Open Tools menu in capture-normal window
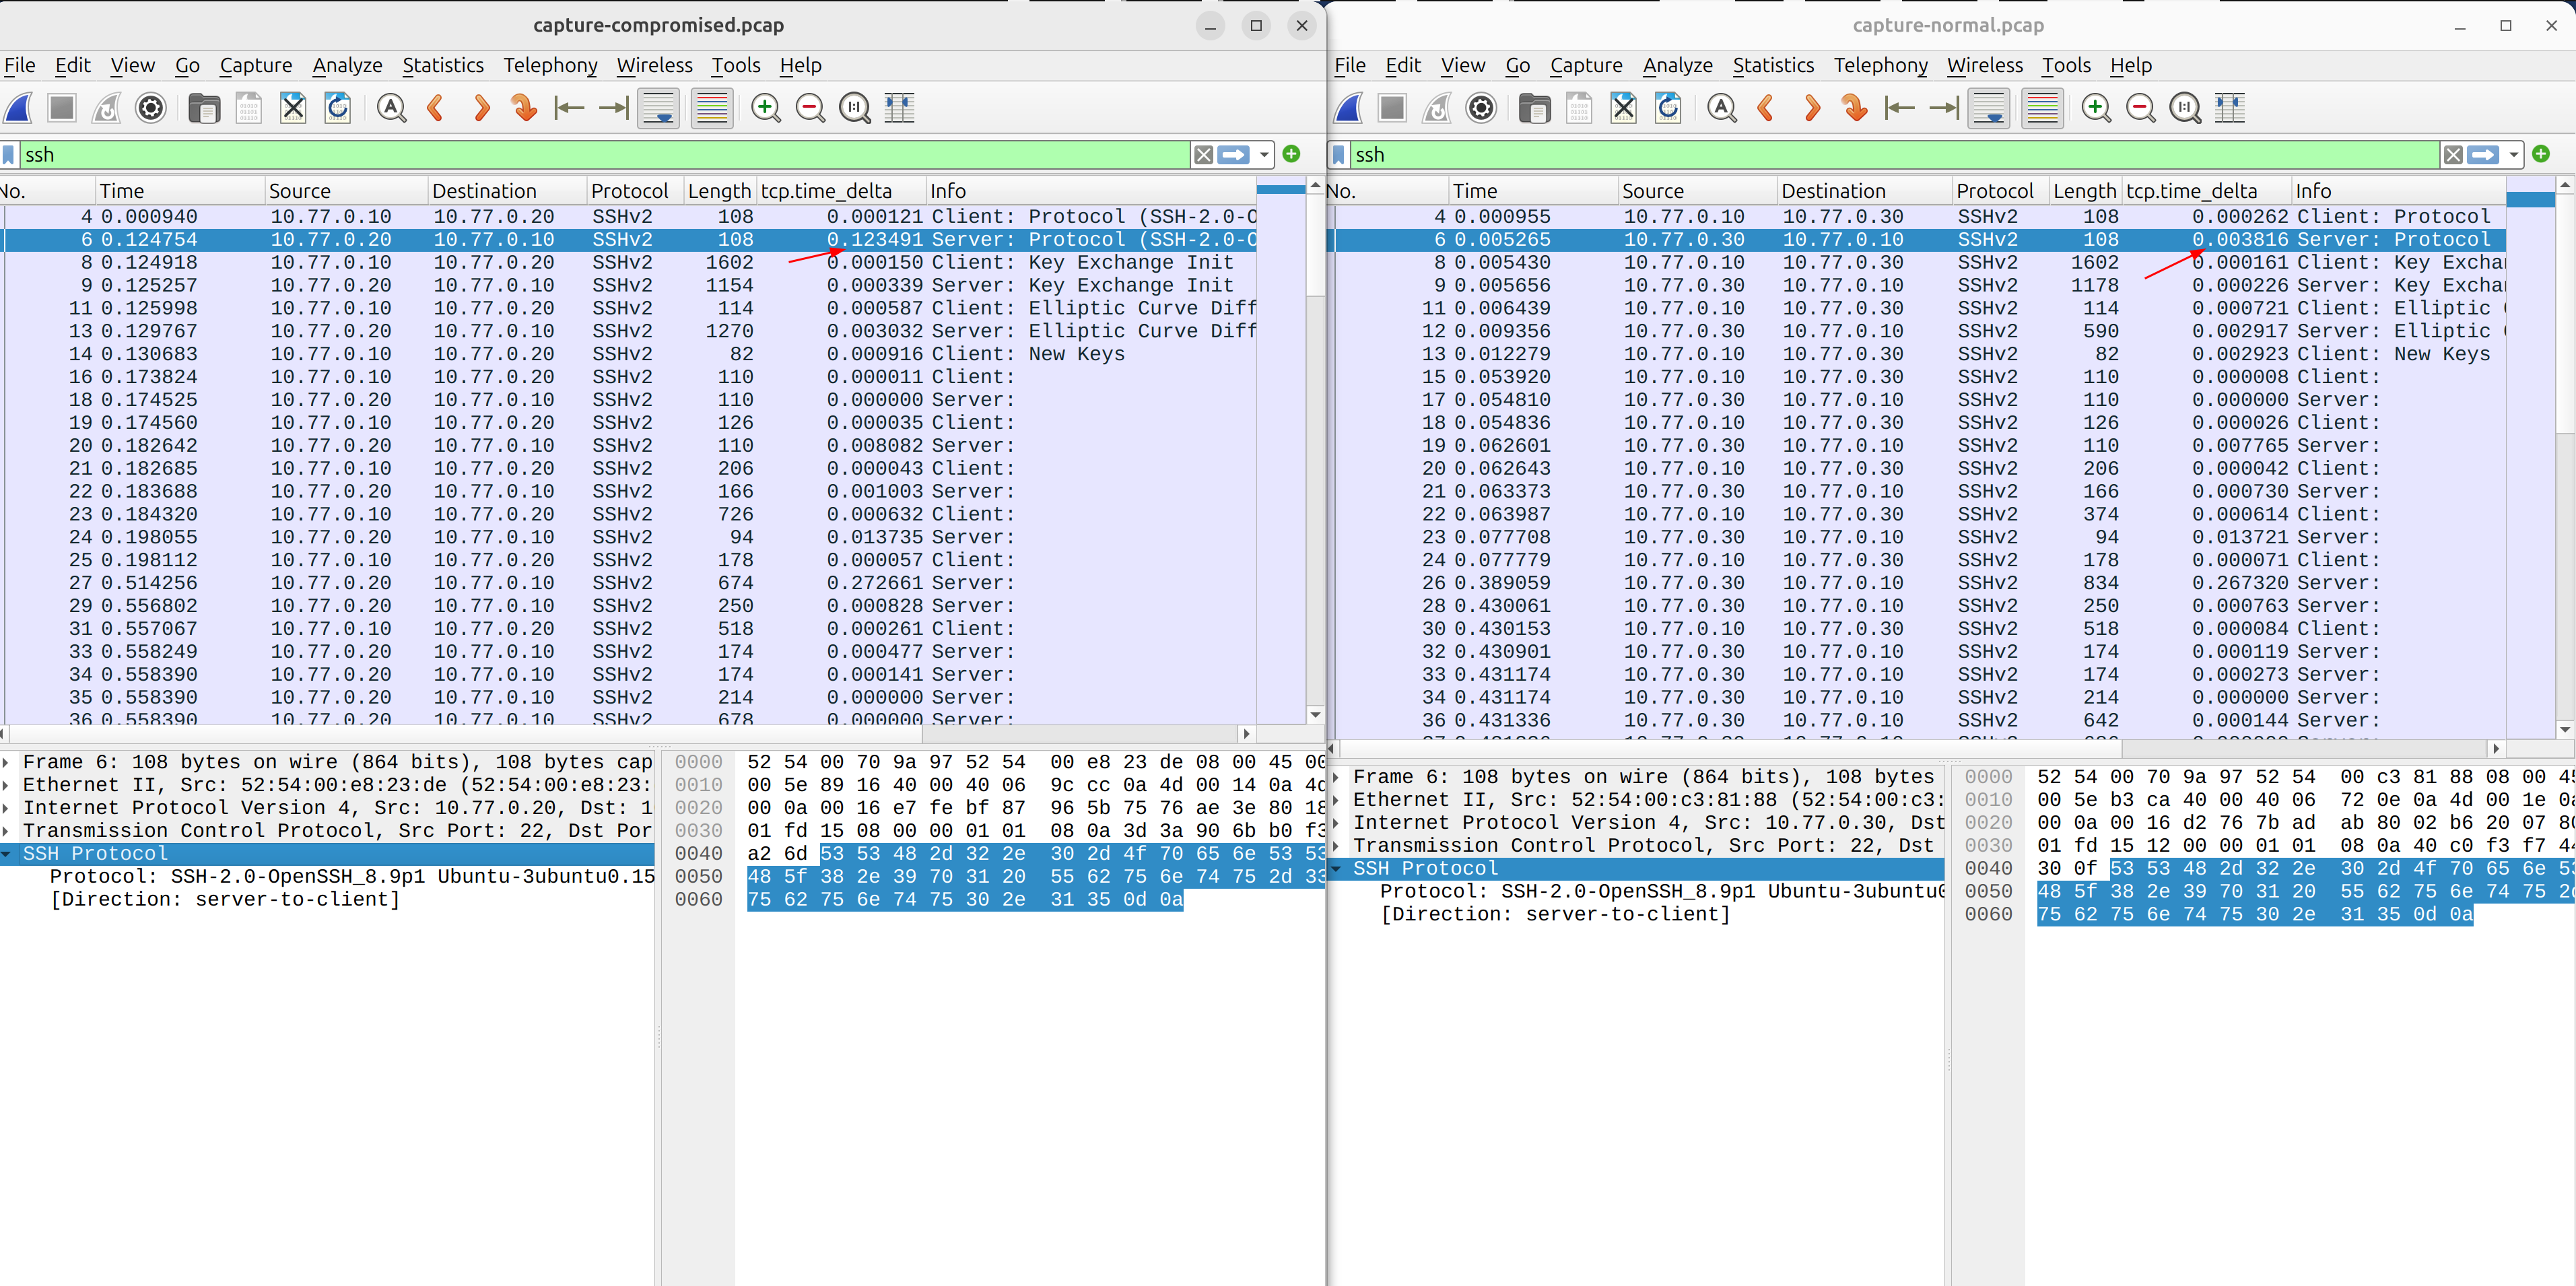This screenshot has height=1286, width=2576. (x=2066, y=66)
